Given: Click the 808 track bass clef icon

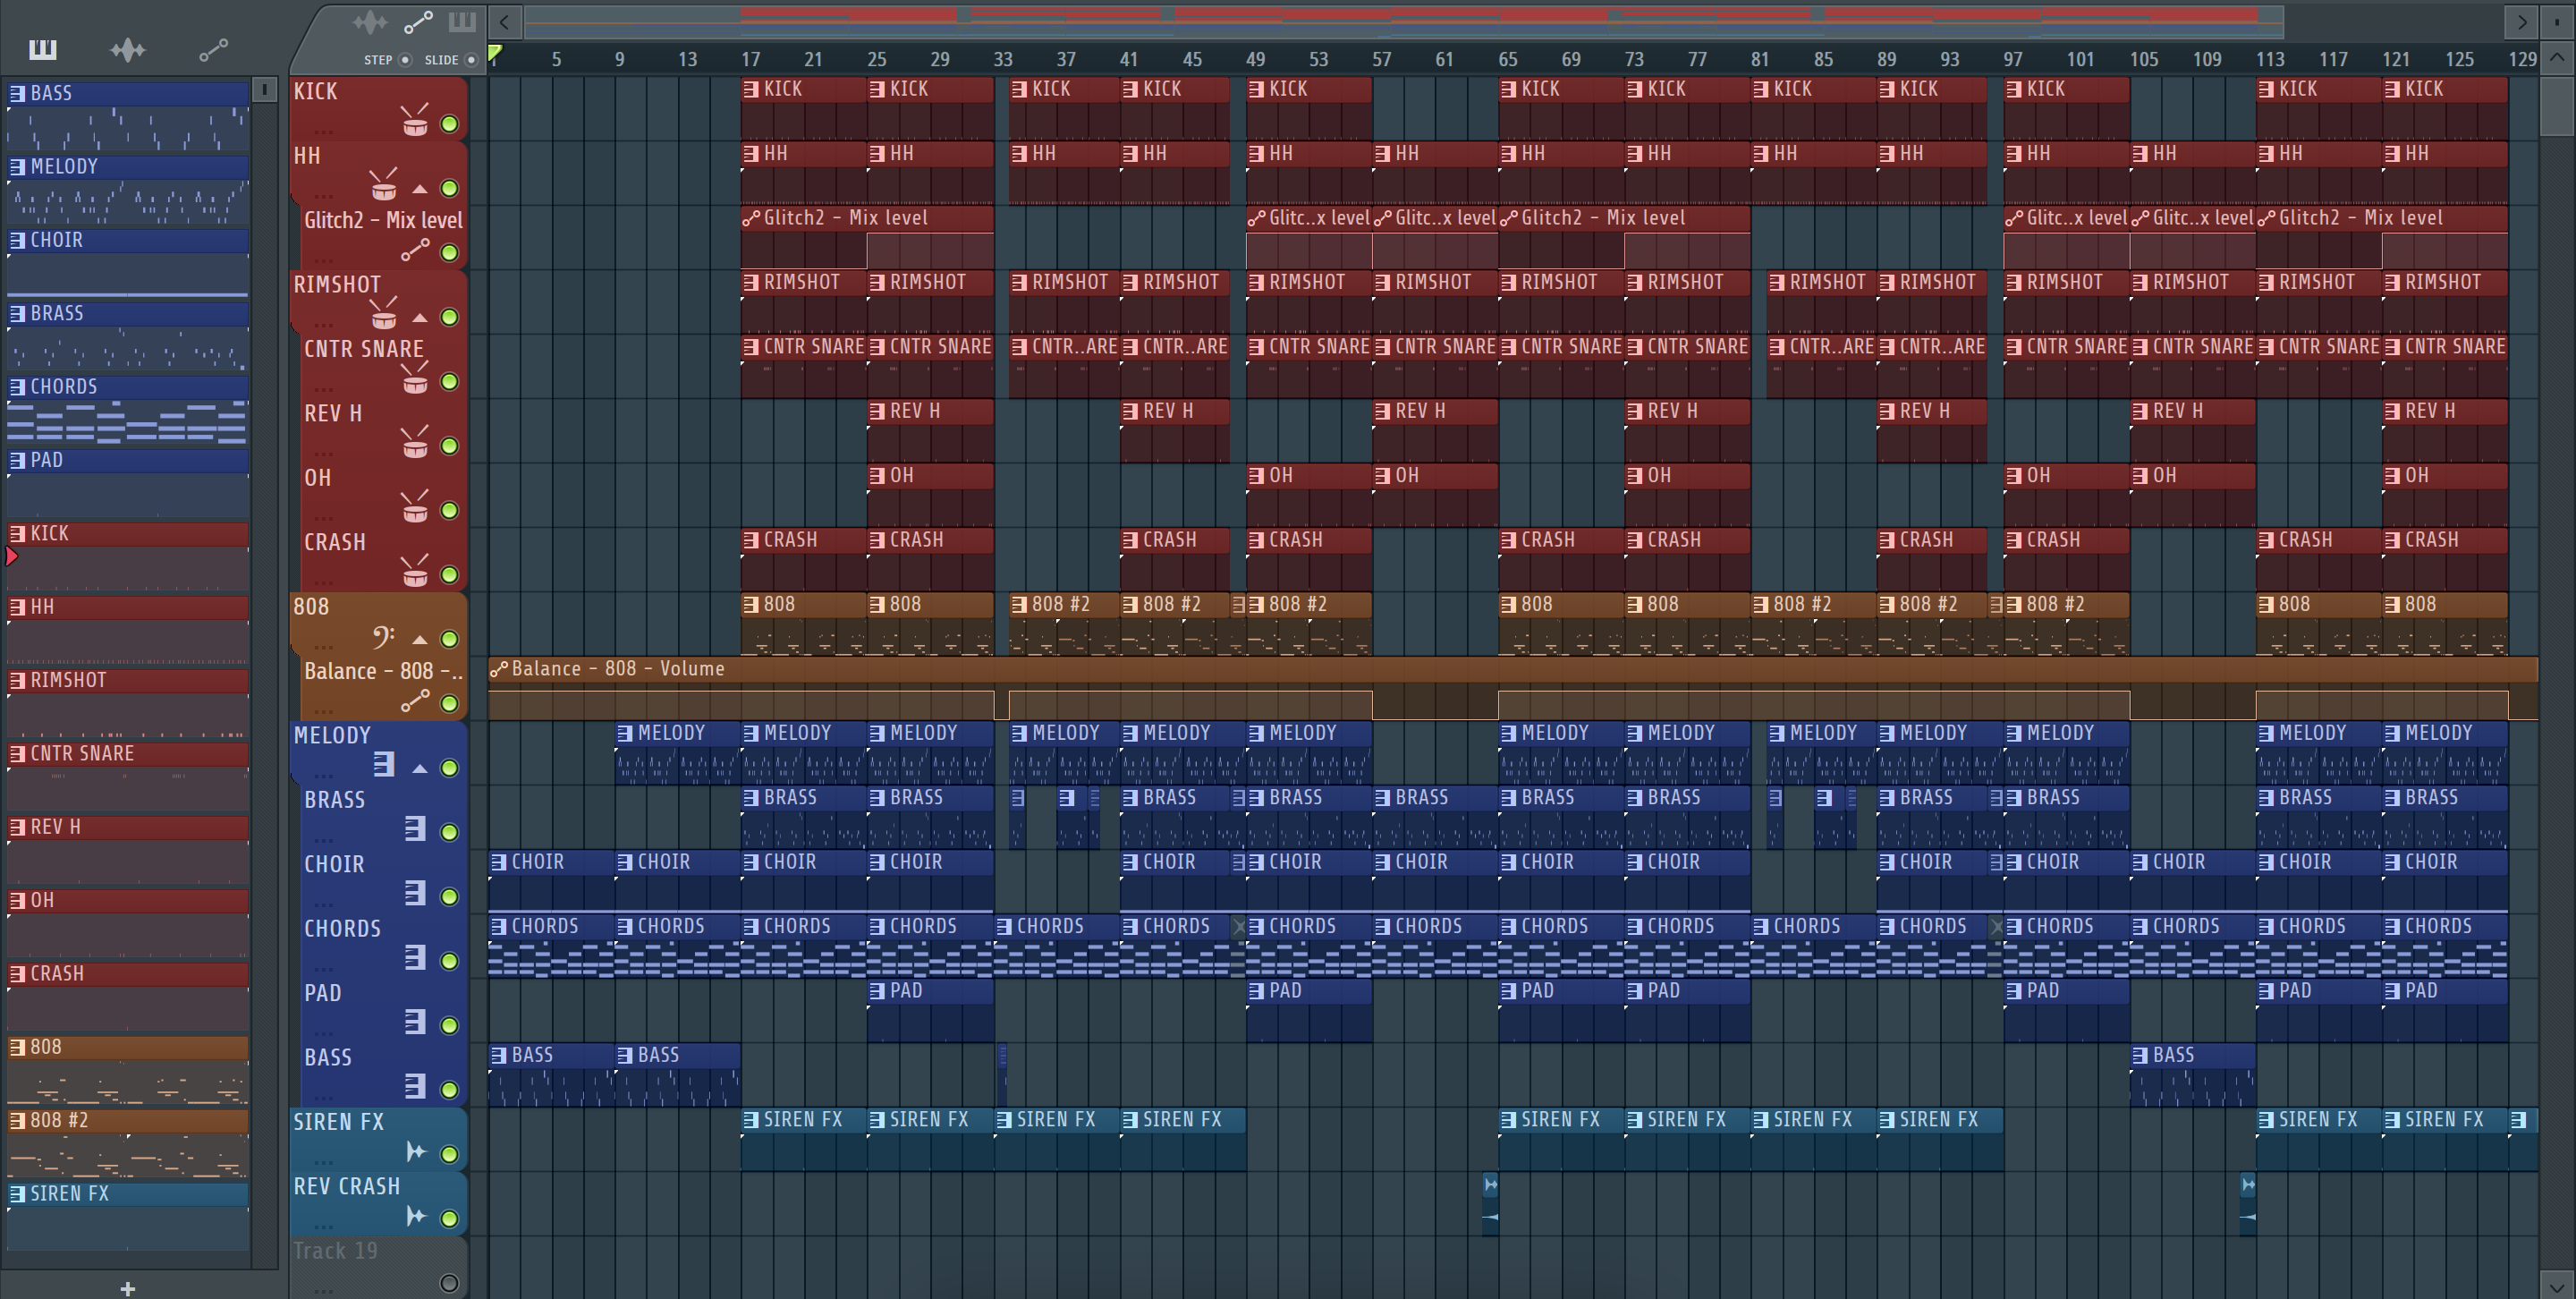Looking at the screenshot, I should pyautogui.click(x=383, y=637).
